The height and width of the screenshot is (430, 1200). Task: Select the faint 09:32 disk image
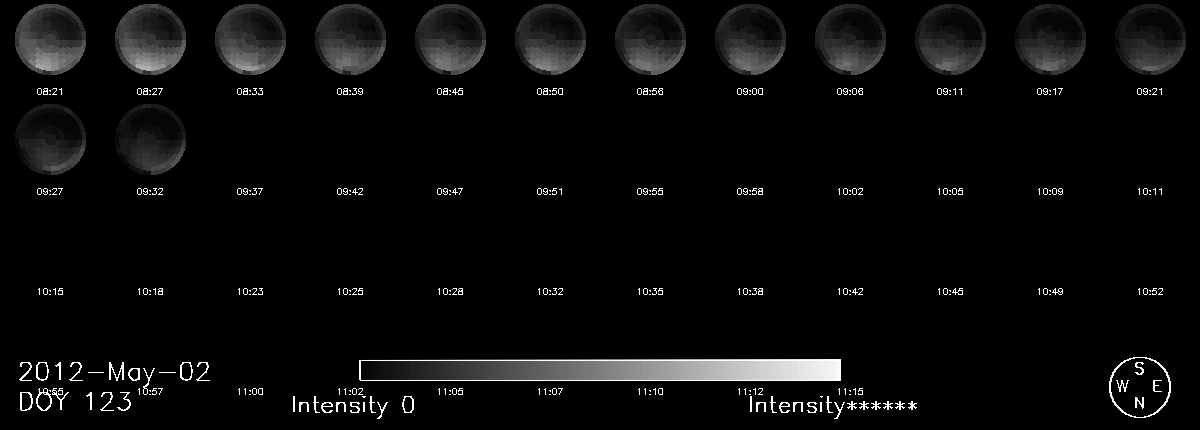tap(150, 140)
